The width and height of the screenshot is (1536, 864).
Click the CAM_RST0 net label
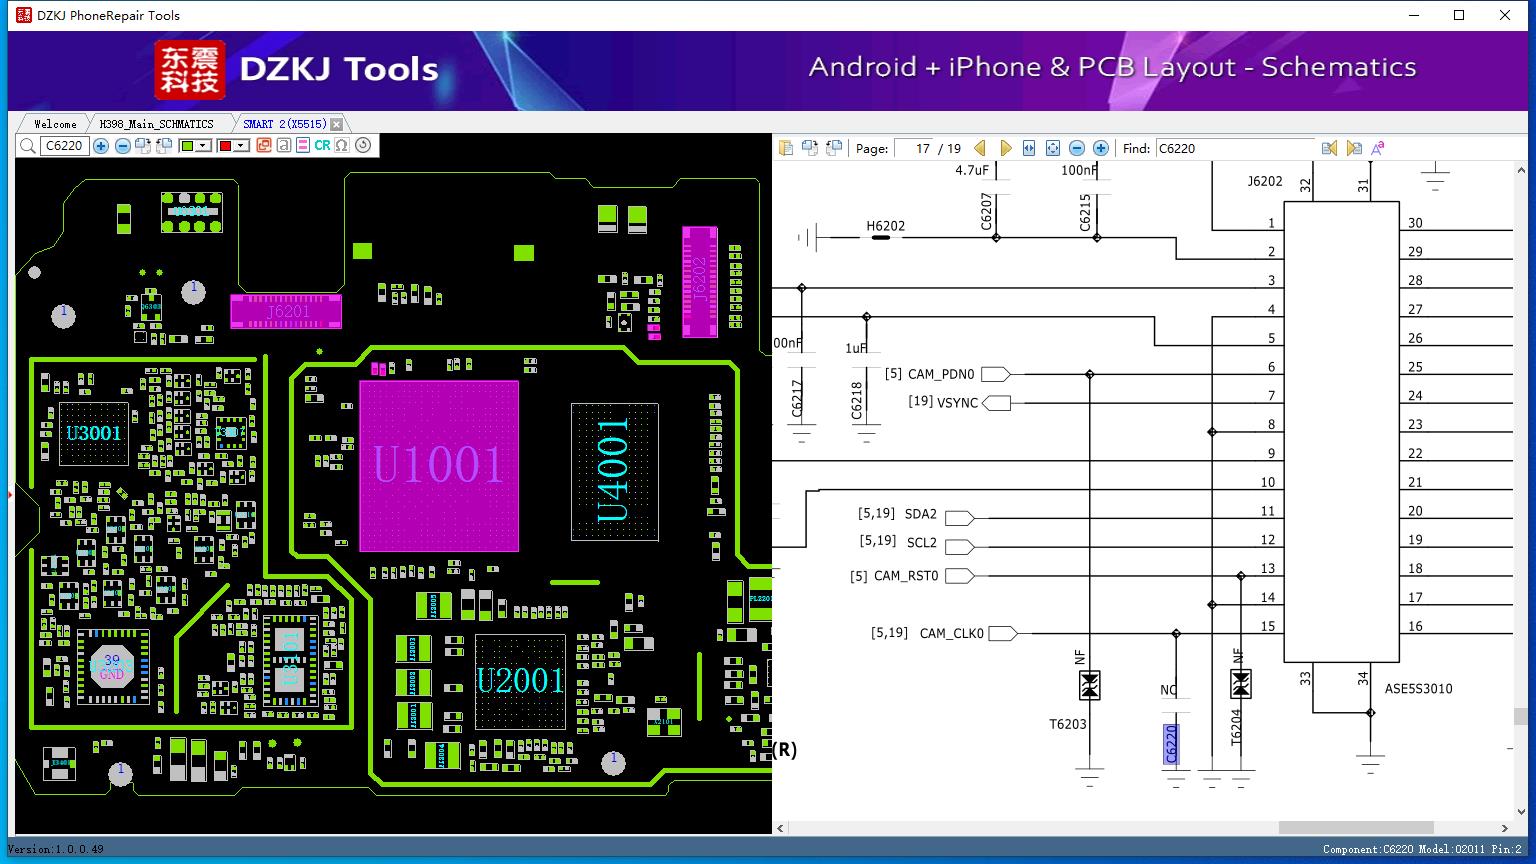click(906, 576)
